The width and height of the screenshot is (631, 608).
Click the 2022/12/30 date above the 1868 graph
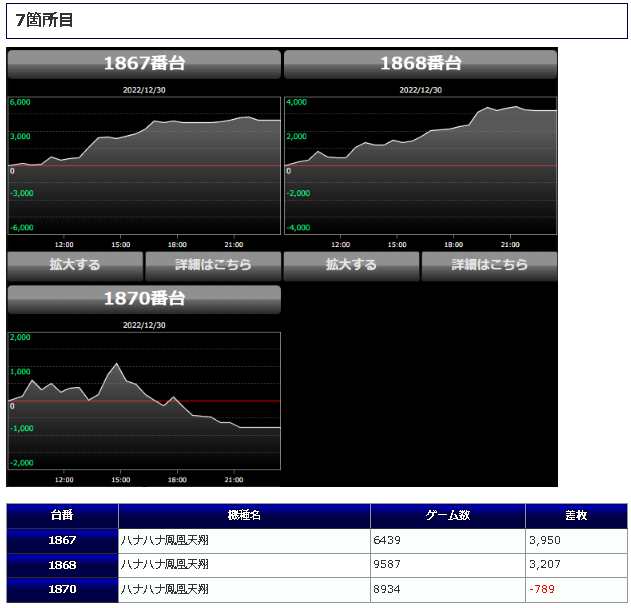click(x=421, y=90)
